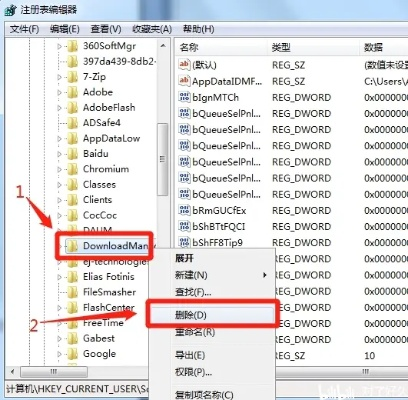Expand the Gabest tree node
This screenshot has width=408, height=400.
(x=60, y=338)
